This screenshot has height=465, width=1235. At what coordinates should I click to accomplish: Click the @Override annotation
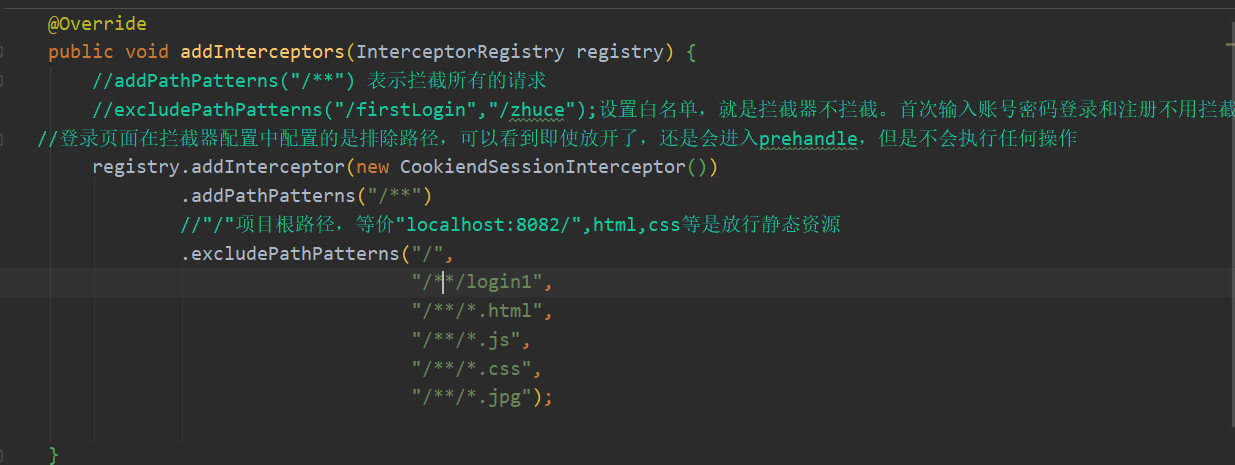96,23
